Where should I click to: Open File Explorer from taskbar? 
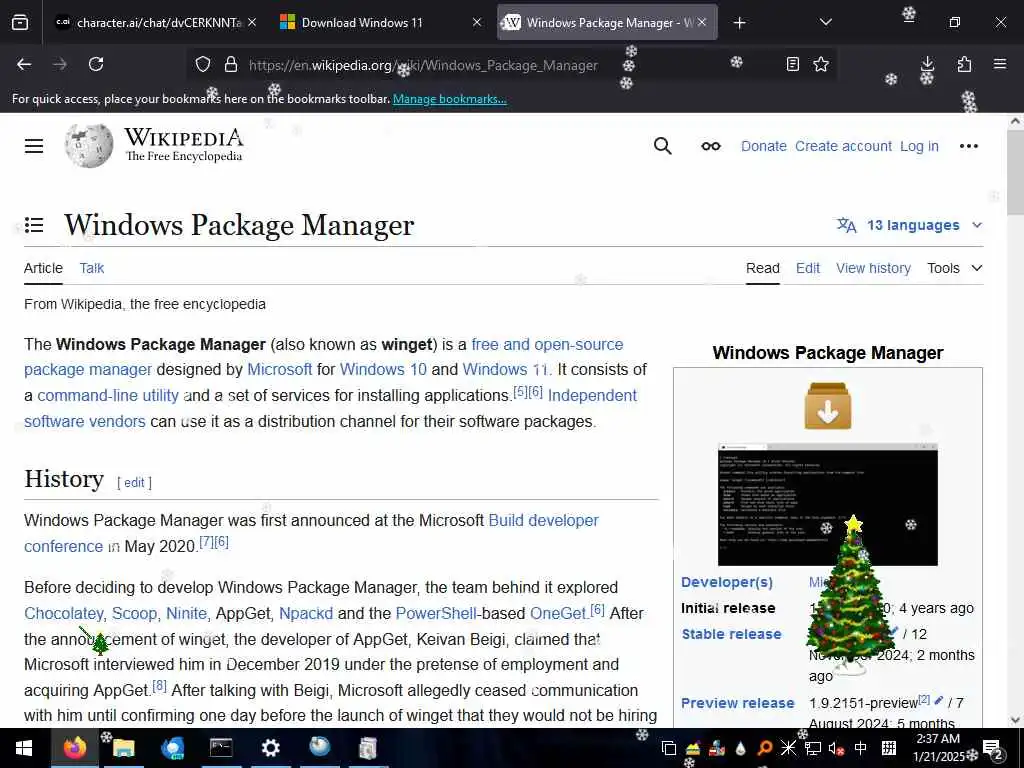[123, 748]
